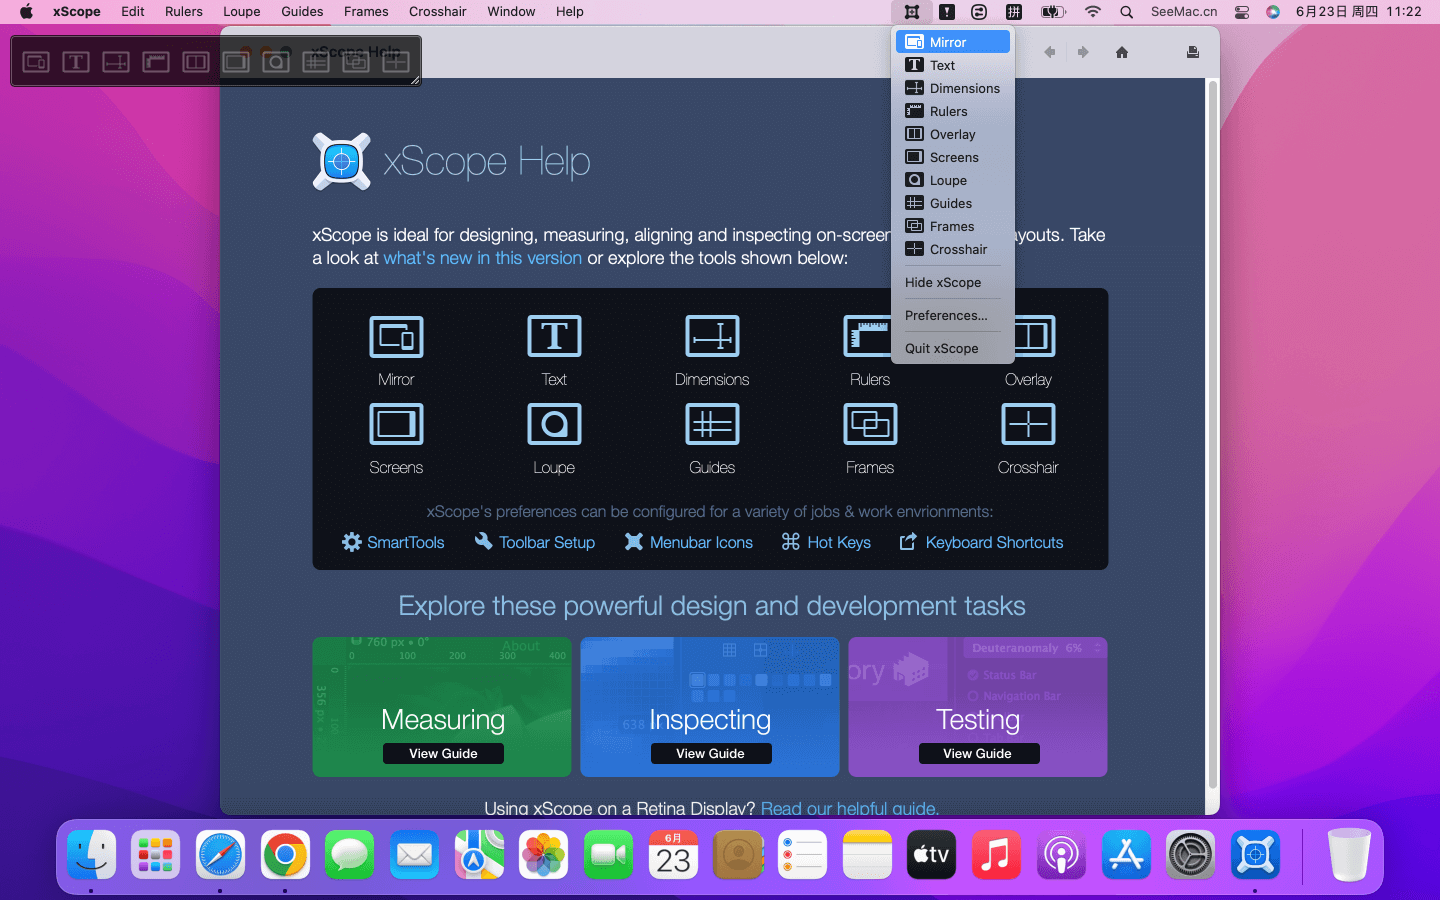Open the large Guides icon on help page
The height and width of the screenshot is (900, 1440).
coord(712,424)
